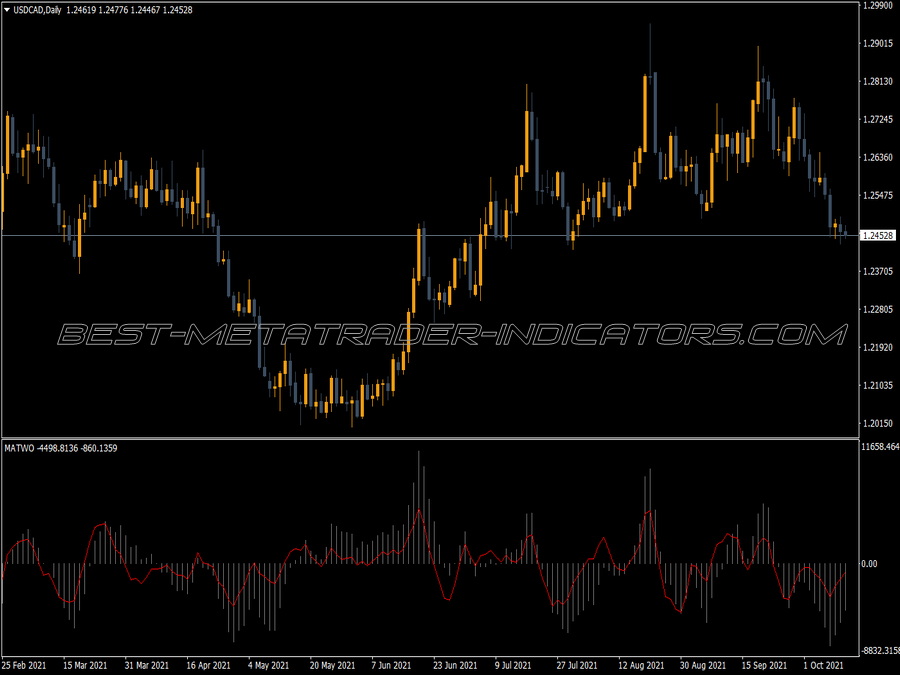Screen dimensions: 900x675
Task: Open the chart menu arrow beside USDCAD,Daily
Action: [x=7, y=10]
